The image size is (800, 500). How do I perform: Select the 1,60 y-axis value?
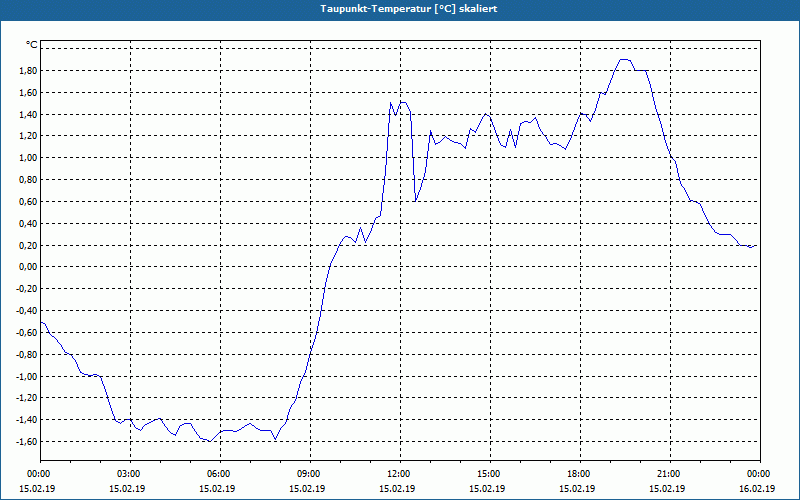[x=28, y=92]
